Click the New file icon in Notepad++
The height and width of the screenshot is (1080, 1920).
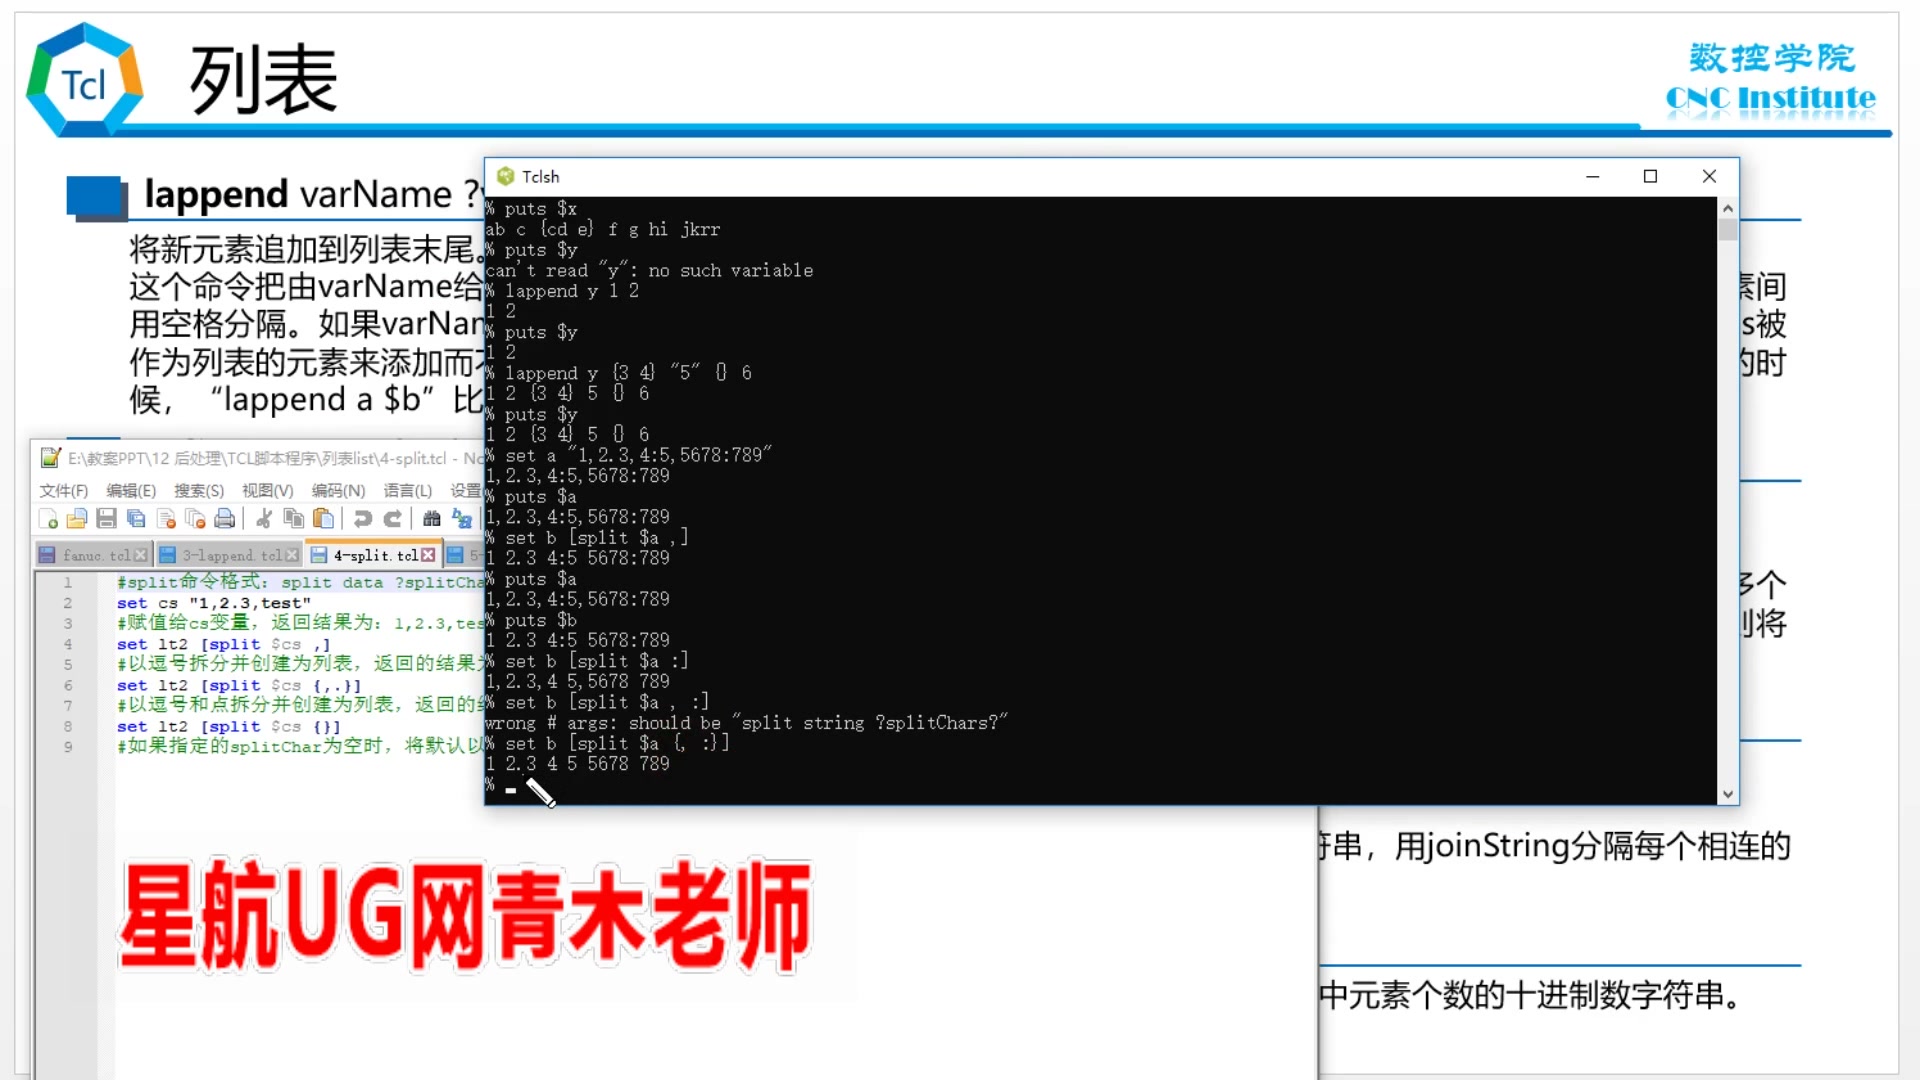click(48, 518)
